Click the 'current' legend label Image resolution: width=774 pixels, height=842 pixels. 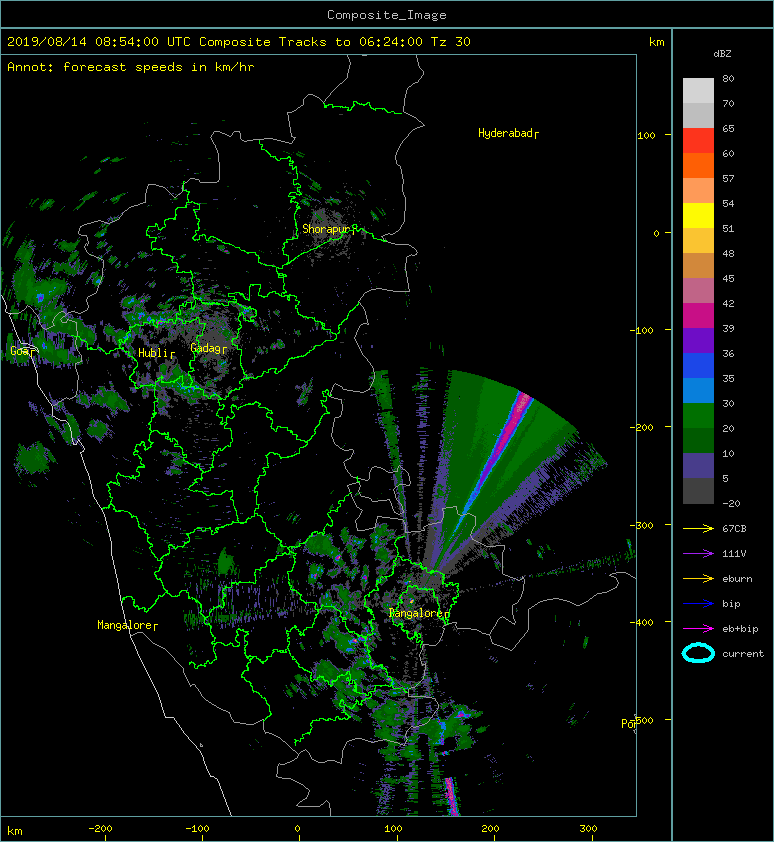pyautogui.click(x=743, y=654)
